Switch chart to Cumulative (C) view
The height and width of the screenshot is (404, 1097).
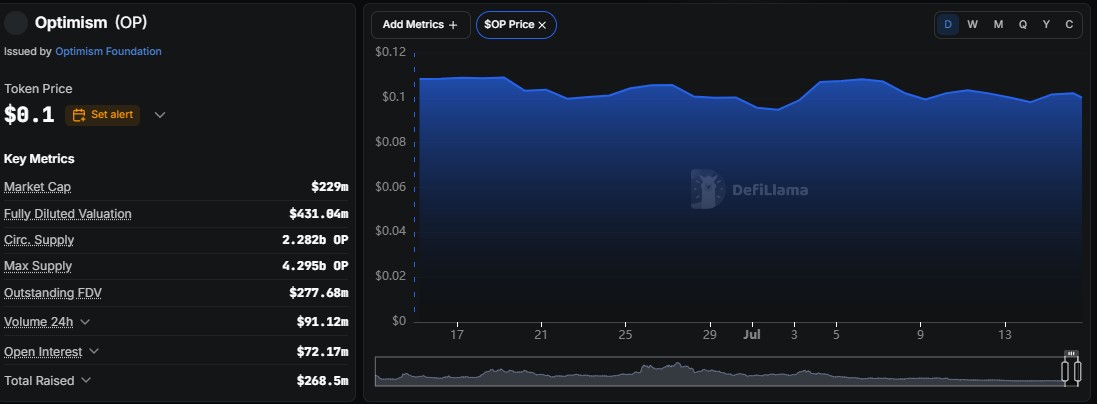(x=1069, y=25)
